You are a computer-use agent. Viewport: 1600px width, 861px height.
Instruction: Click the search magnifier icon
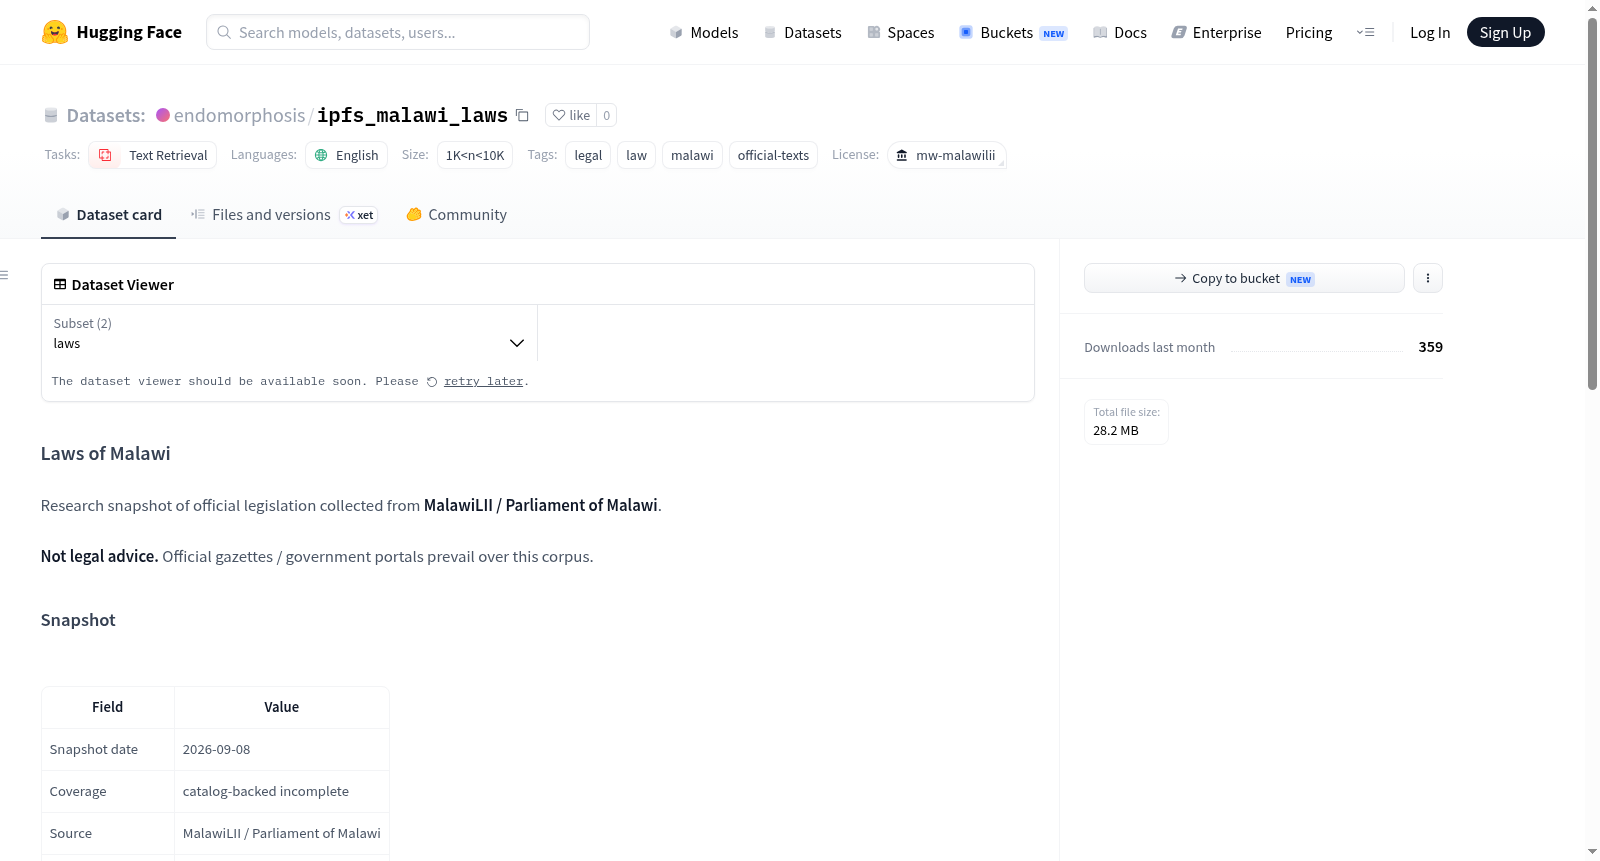tap(224, 32)
